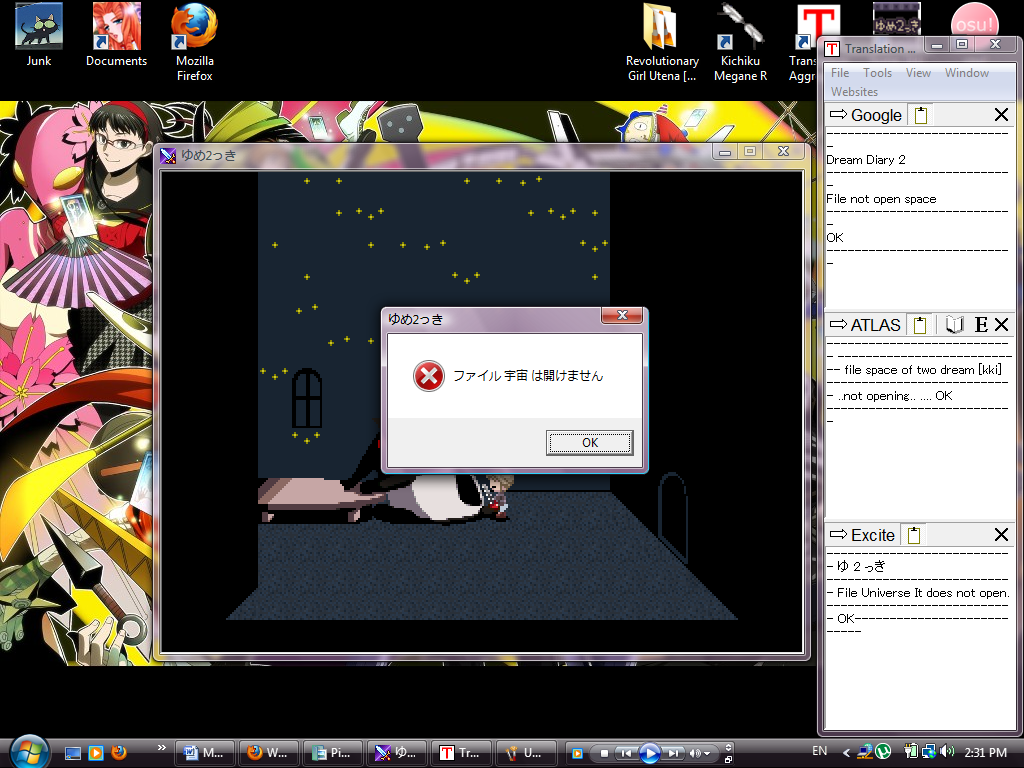Click the Excite translate arrow button
Screen dimensions: 1024x768
(x=837, y=535)
